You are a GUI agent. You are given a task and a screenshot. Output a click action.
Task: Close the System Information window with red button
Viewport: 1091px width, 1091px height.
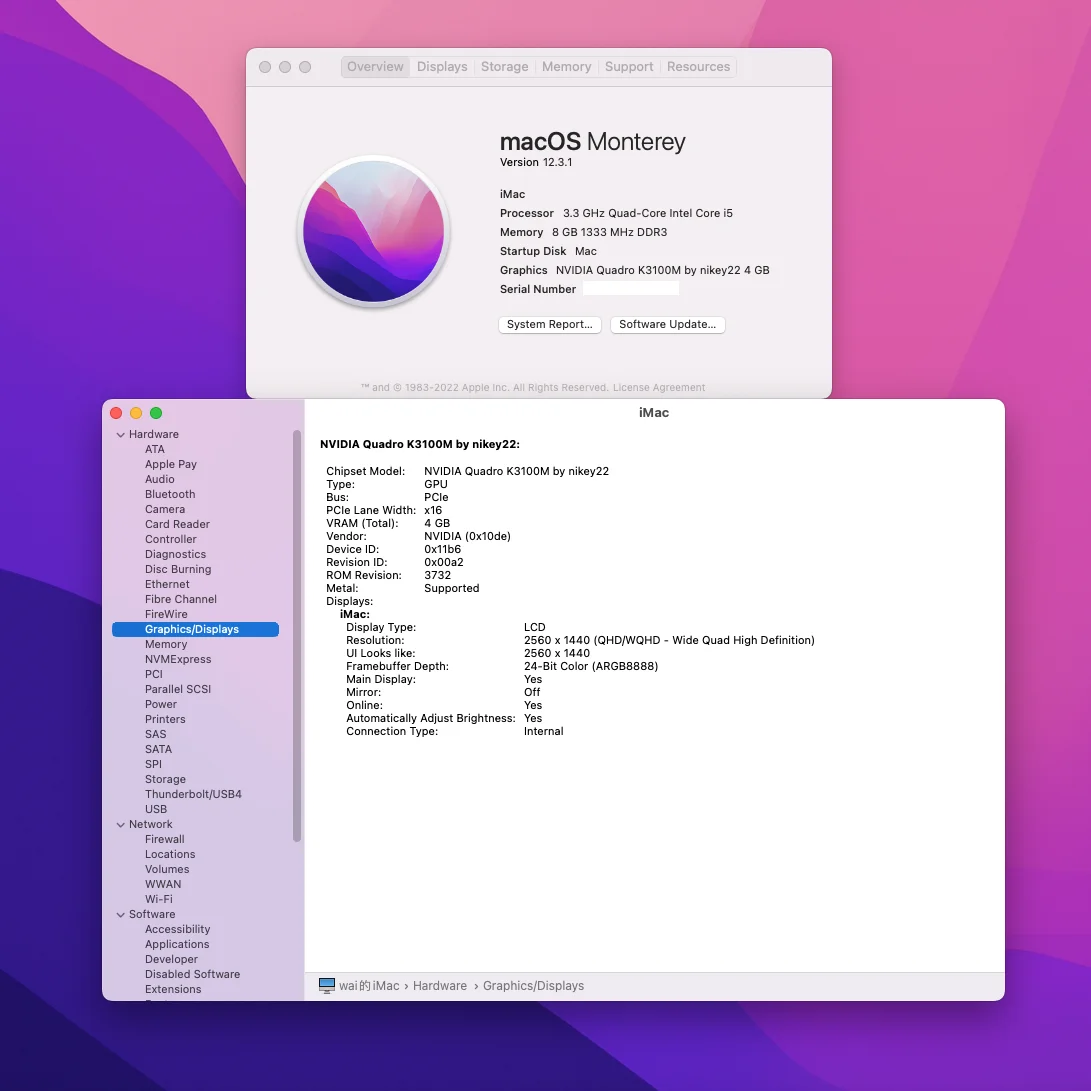pos(116,413)
